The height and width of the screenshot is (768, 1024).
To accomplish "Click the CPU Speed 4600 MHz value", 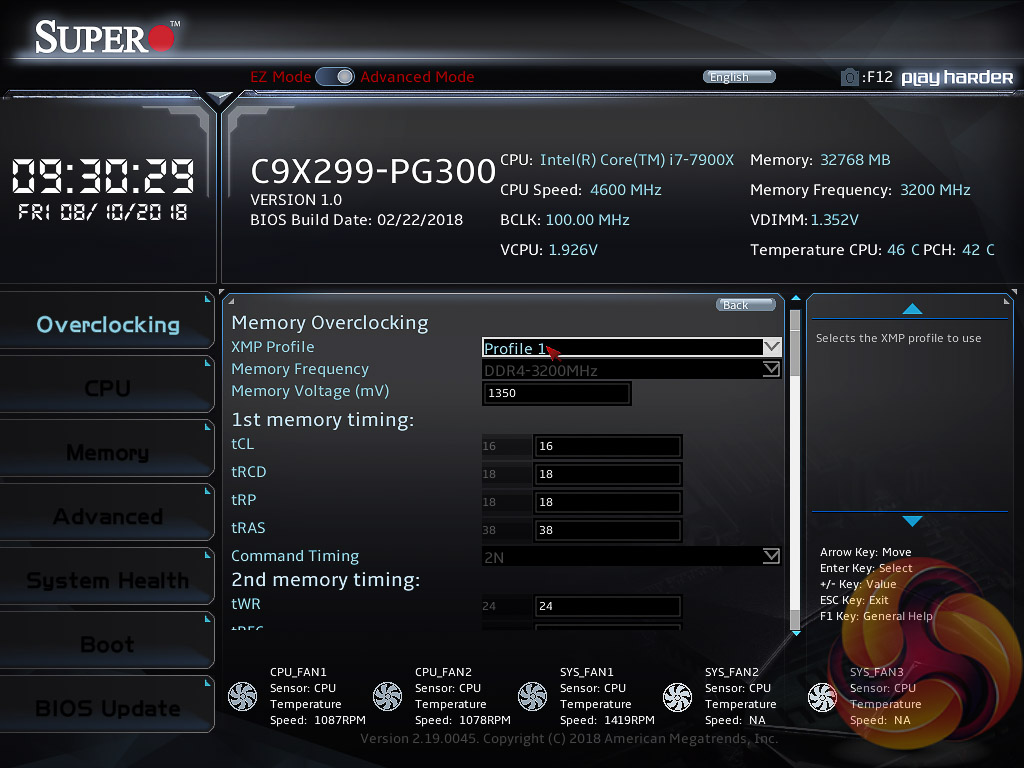I will (x=626, y=190).
